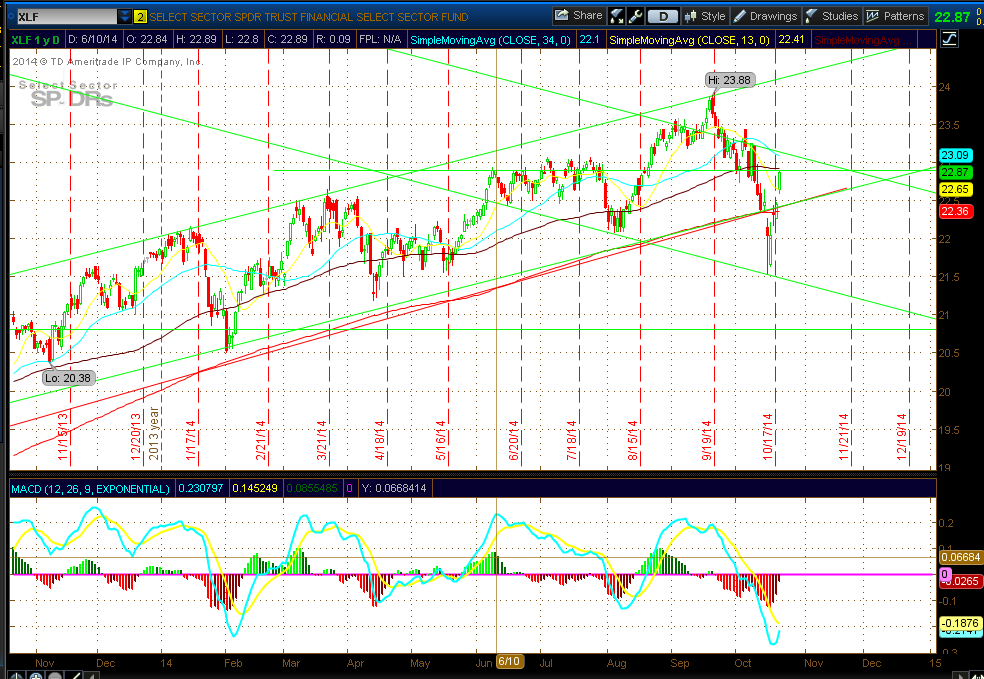Click the zoom-in magnifier at bottom left

coord(35,674)
